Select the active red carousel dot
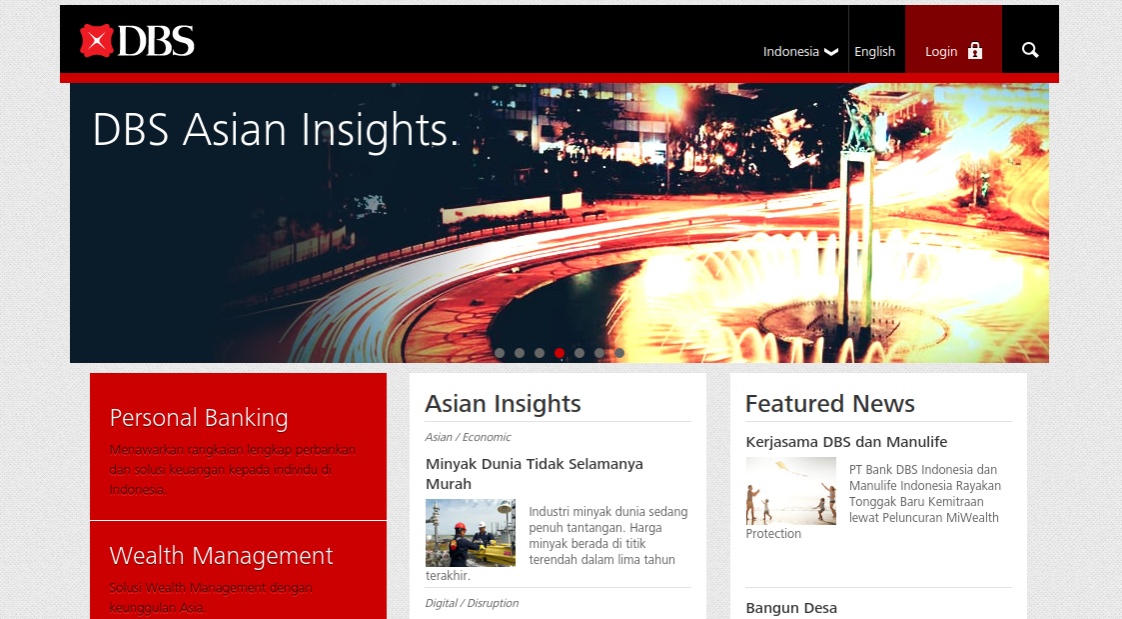 [x=560, y=353]
